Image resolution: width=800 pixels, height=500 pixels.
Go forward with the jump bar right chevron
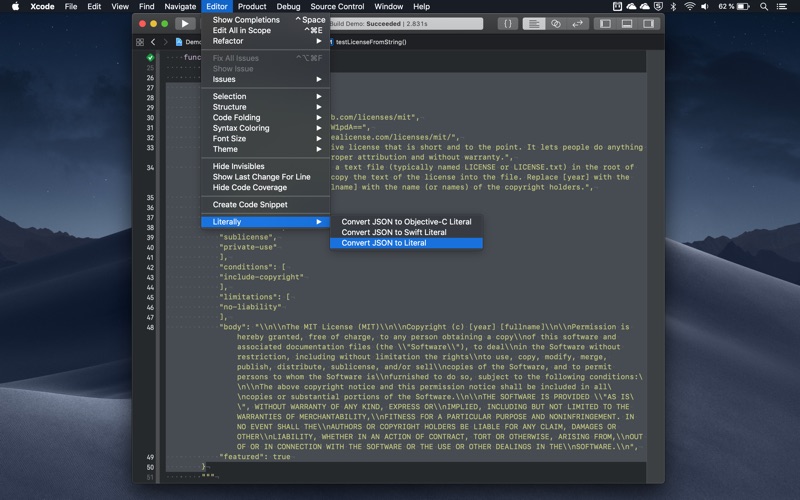click(x=165, y=42)
